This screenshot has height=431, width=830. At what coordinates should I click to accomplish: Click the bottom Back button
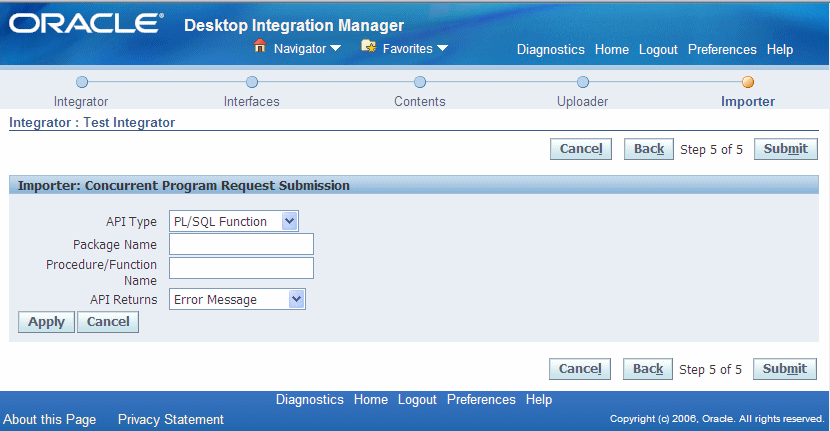coord(648,369)
